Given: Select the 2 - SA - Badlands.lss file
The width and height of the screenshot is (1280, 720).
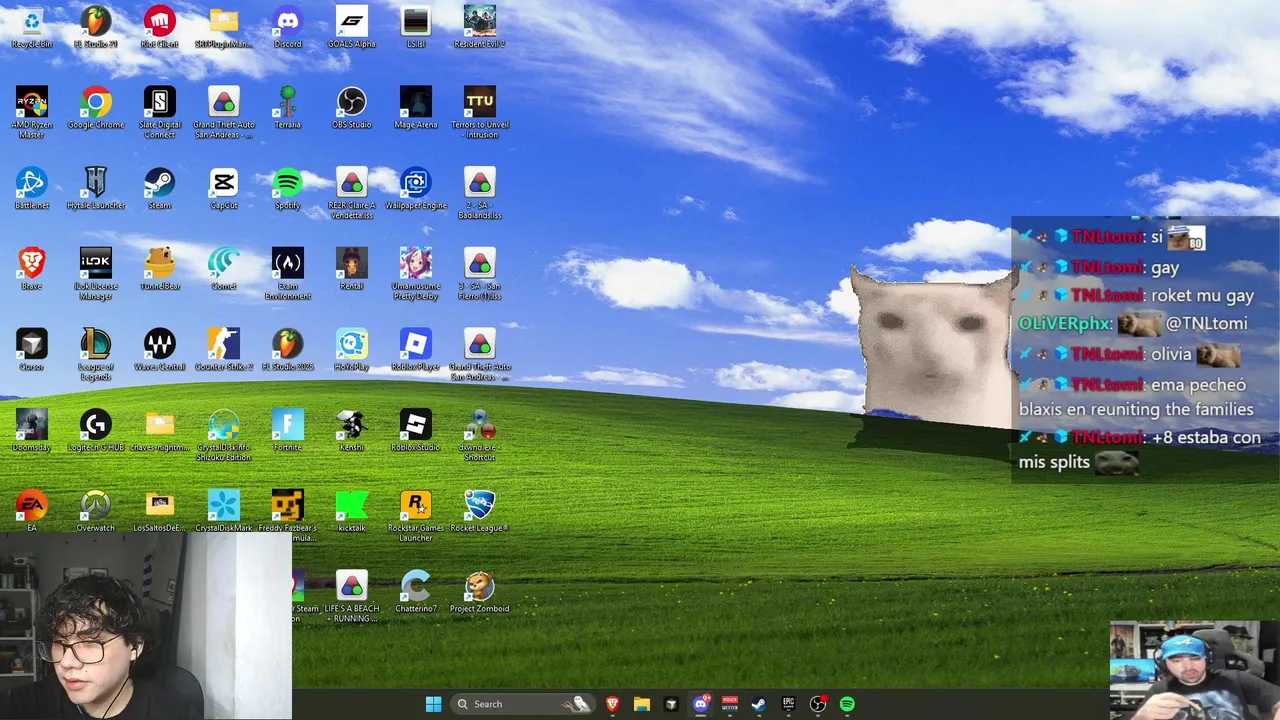Looking at the screenshot, I should (480, 193).
